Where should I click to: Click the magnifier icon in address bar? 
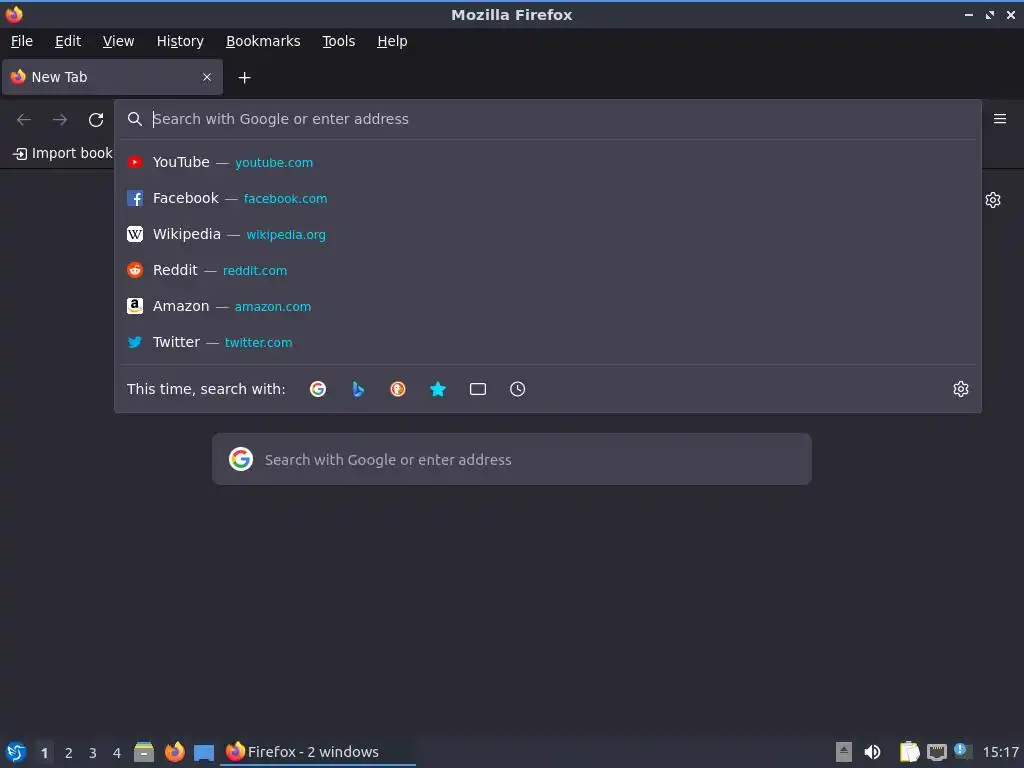[135, 119]
